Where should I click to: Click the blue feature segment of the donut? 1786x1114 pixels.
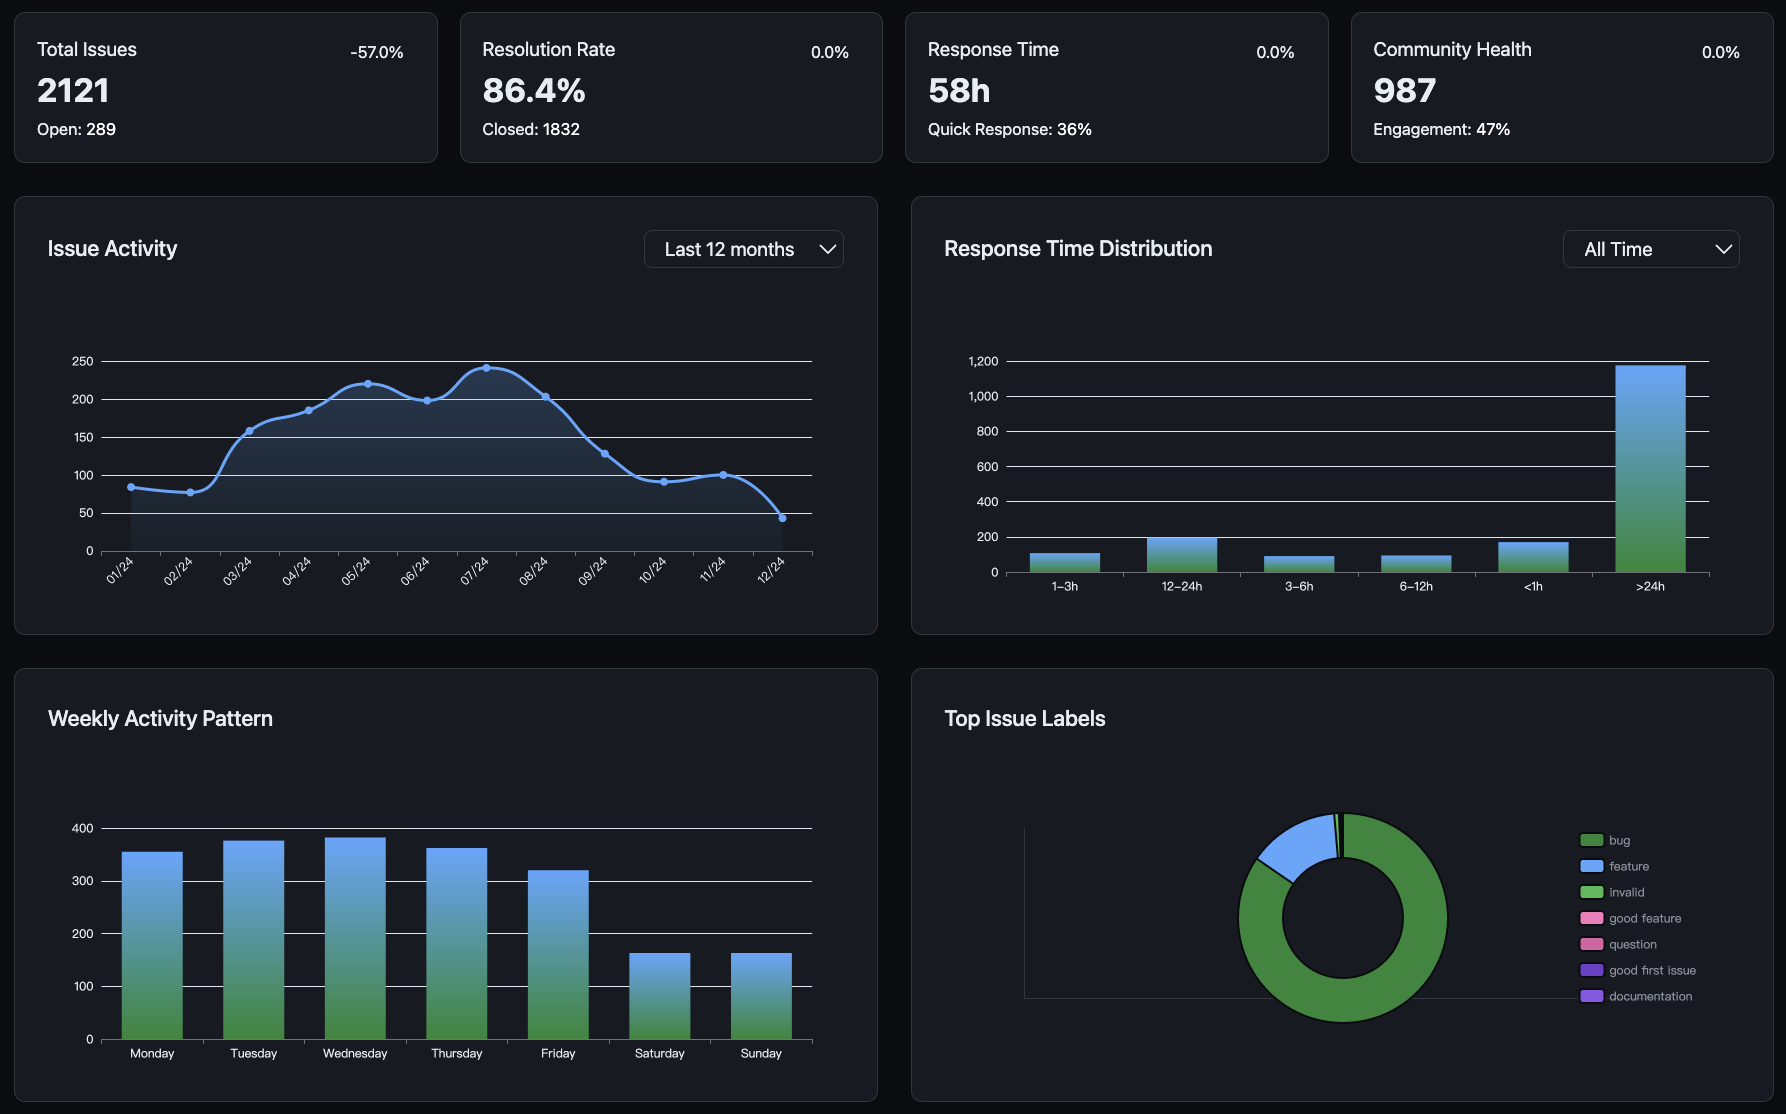[1302, 848]
